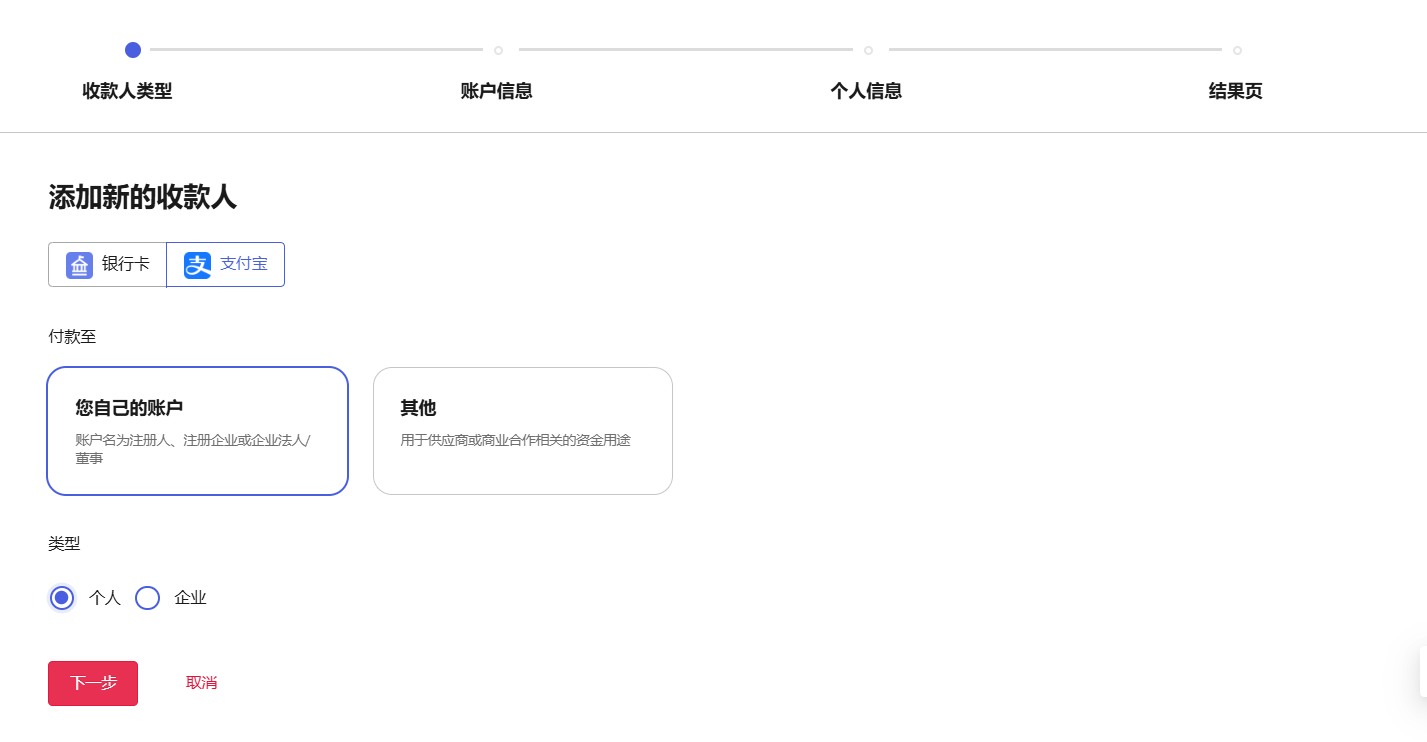
Task: Click the step dot beside 个人信息
Action: tap(868, 50)
